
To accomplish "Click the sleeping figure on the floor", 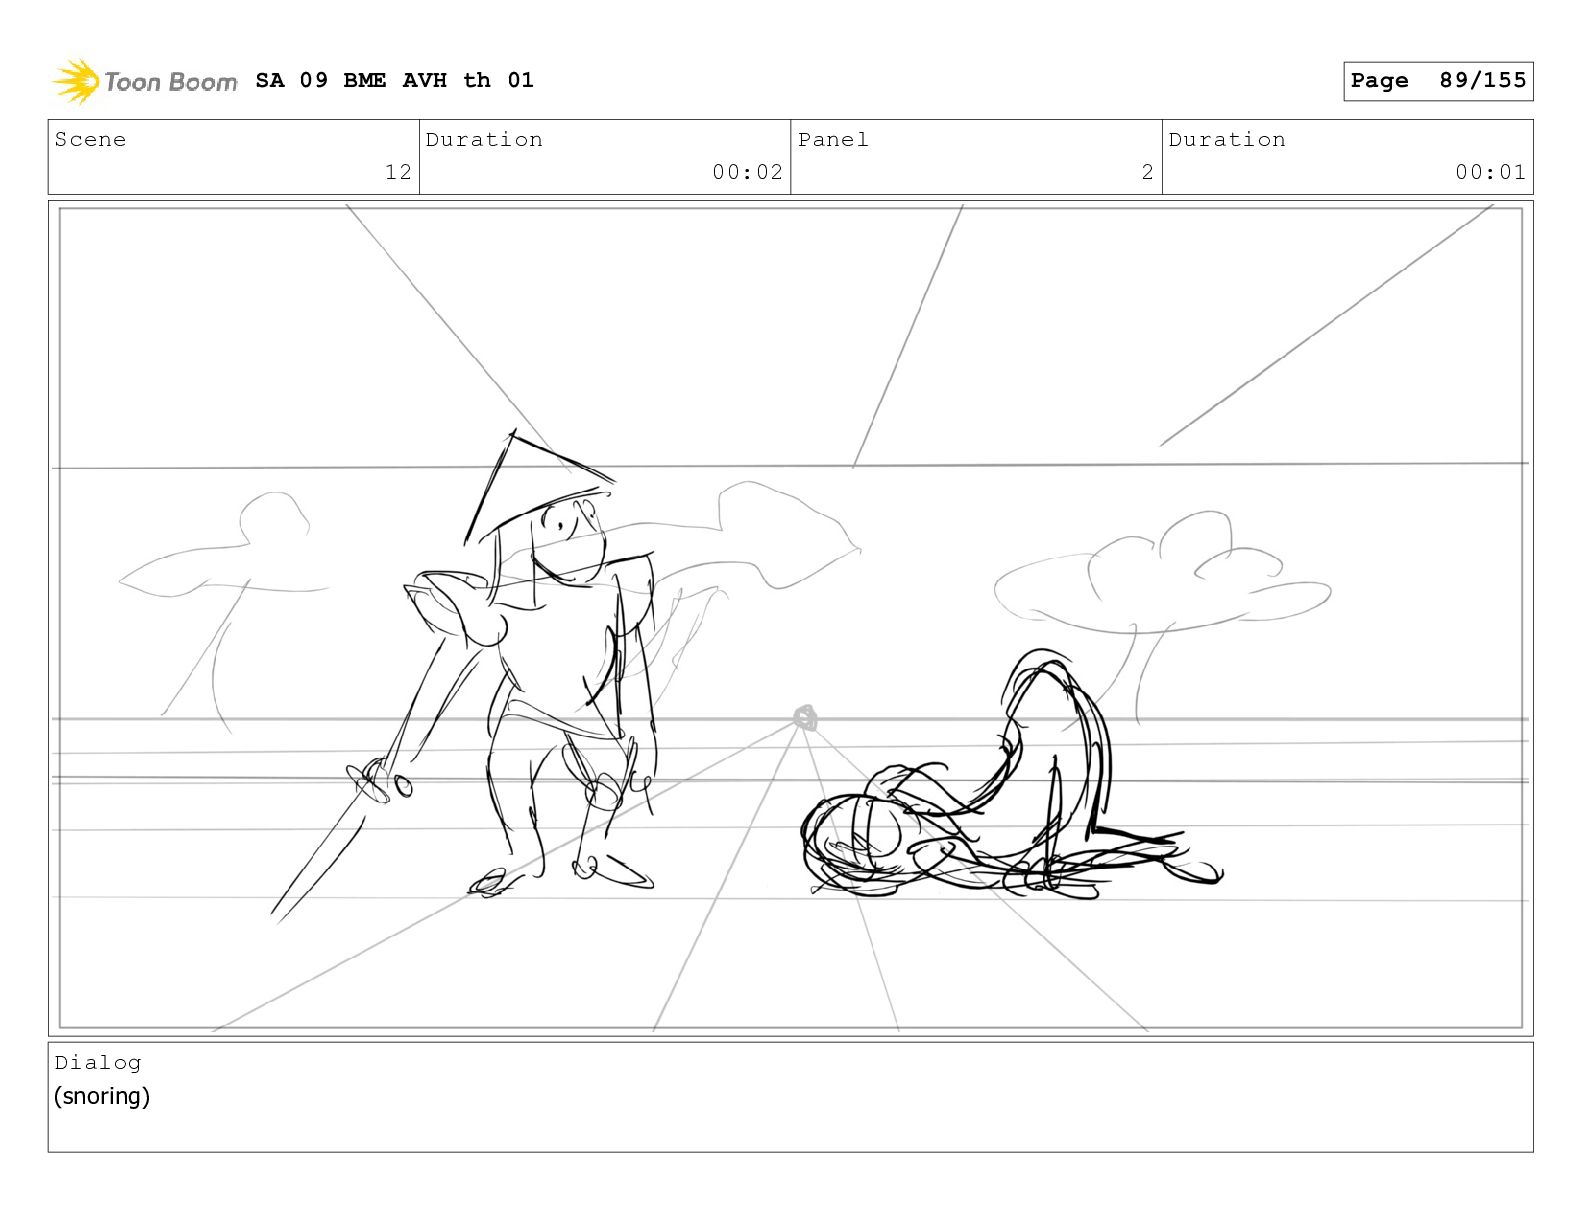I will pos(1010,775).
